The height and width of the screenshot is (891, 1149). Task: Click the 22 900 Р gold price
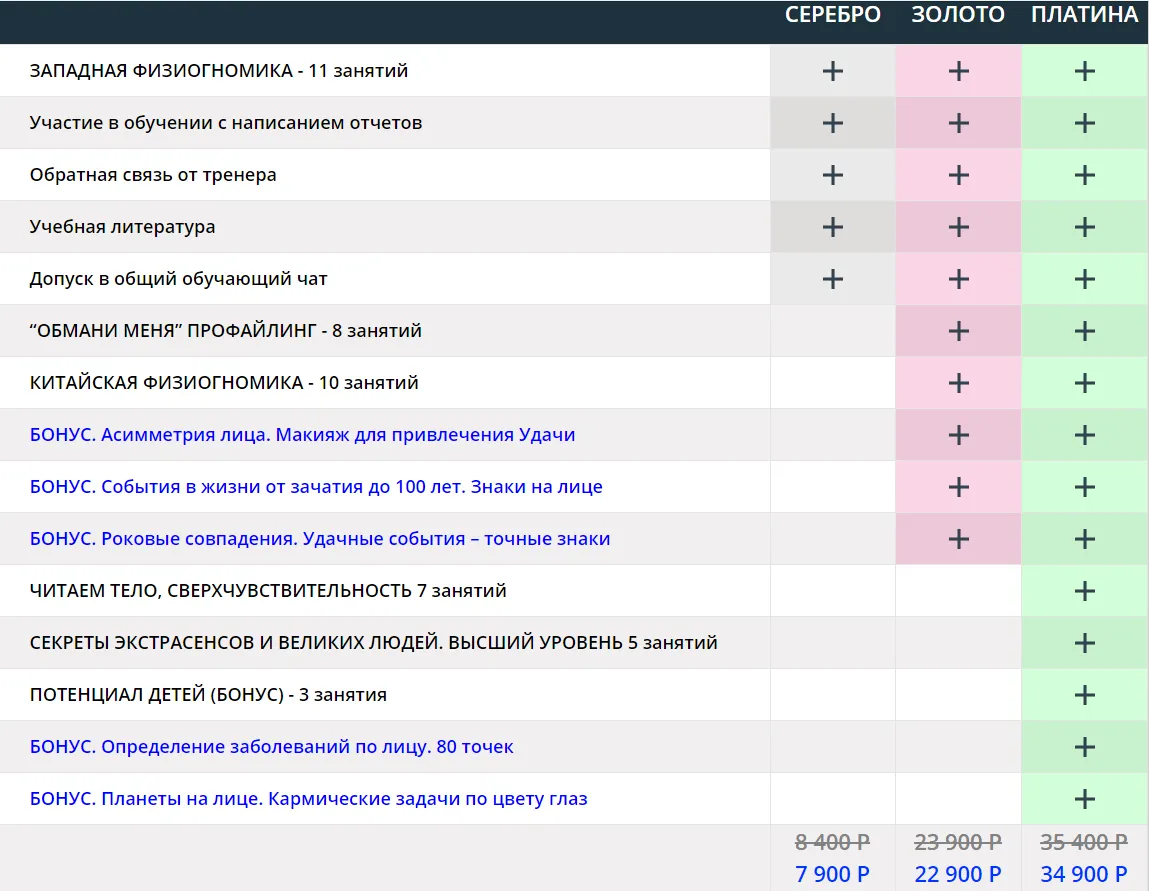click(958, 874)
